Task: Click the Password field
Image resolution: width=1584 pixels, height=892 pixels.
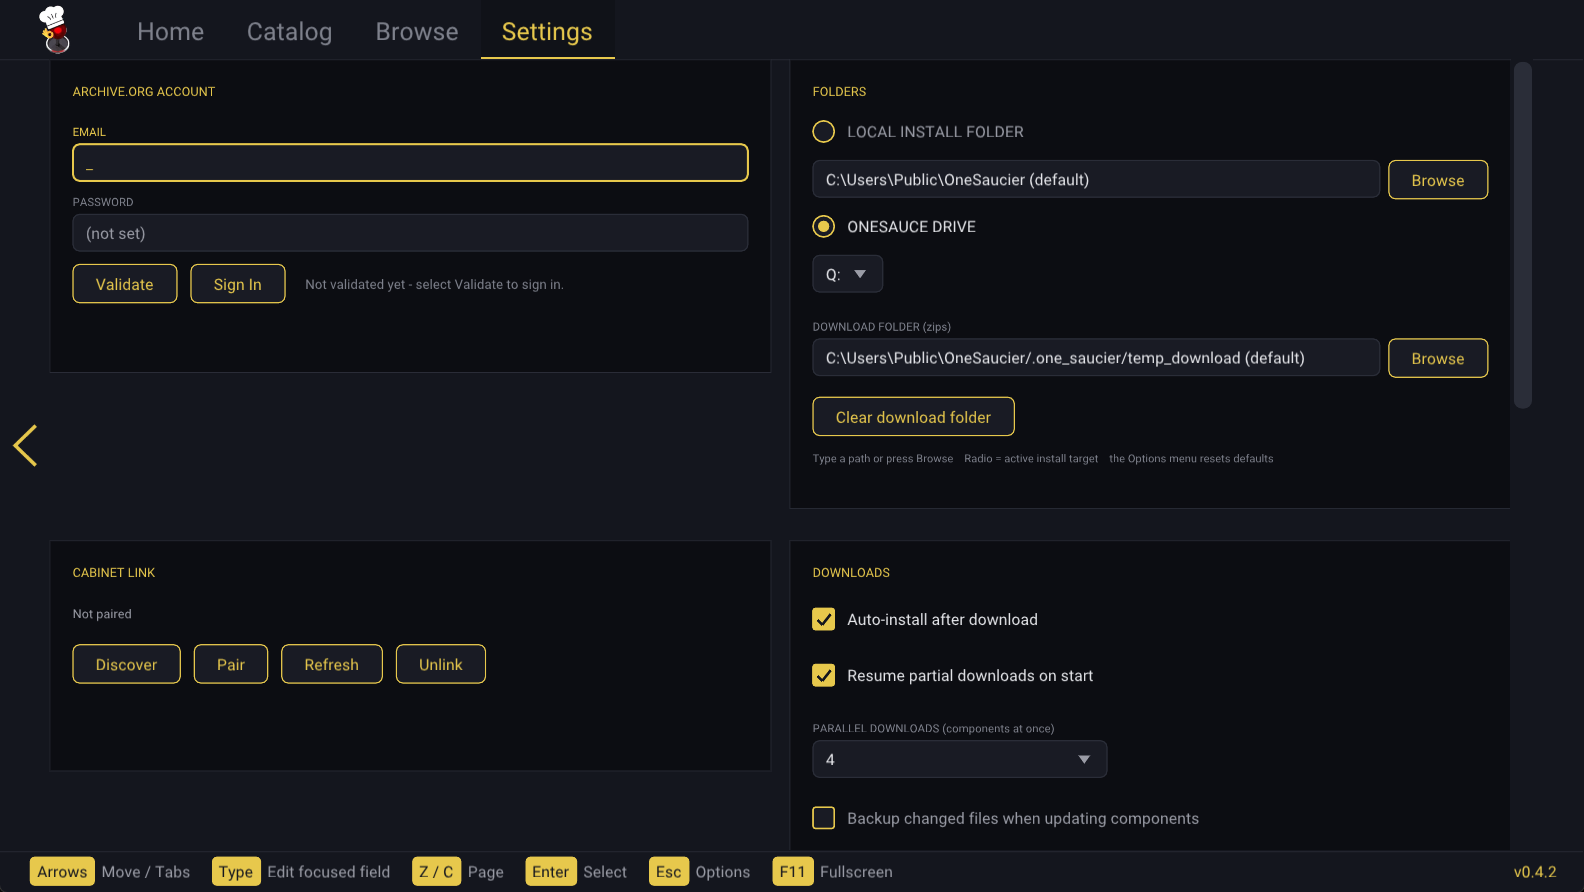Action: coord(410,233)
